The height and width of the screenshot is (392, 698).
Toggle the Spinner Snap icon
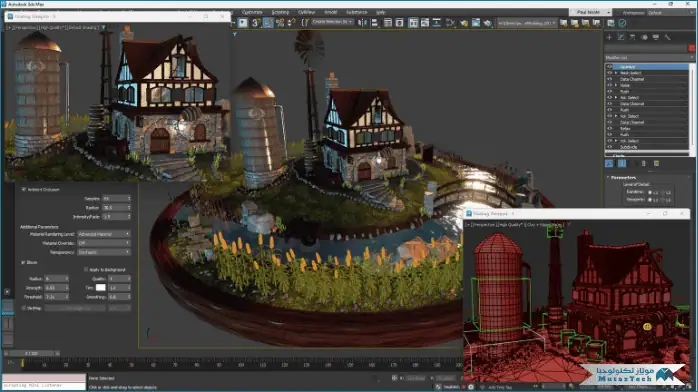pyautogui.click(x=292, y=22)
